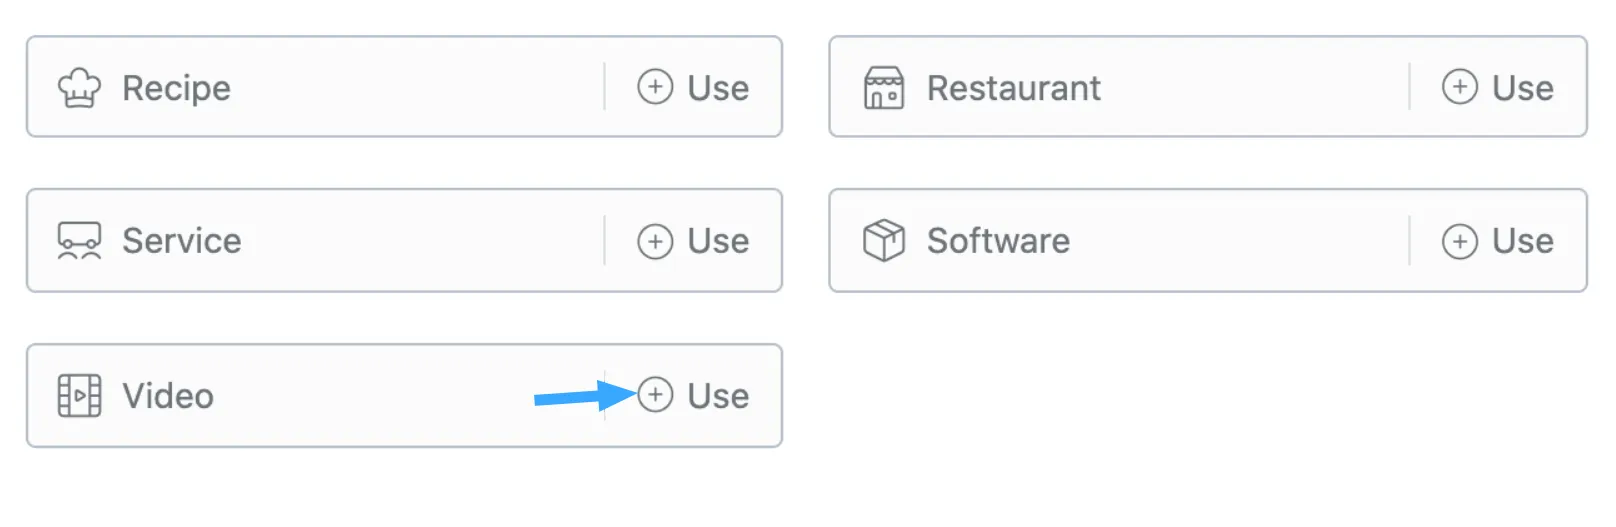This screenshot has width=1616, height=527.
Task: Select the Recipe schema type label
Action: [x=176, y=88]
